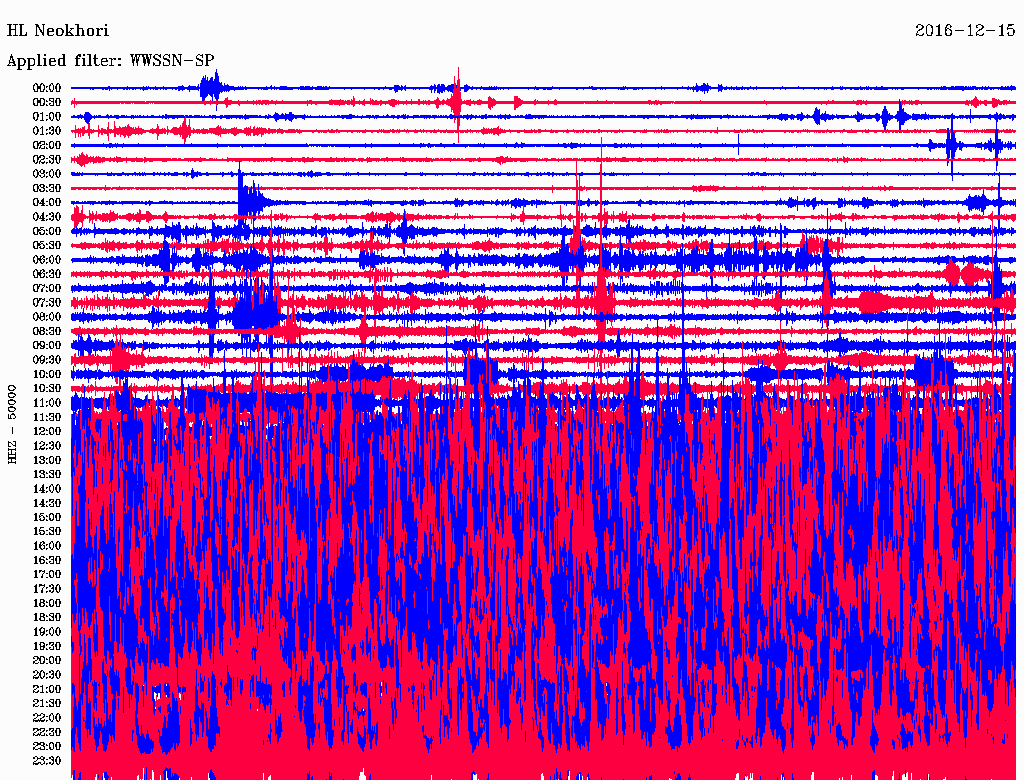Select the 04:00 time label
Image resolution: width=1024 pixels, height=780 pixels.
tap(47, 203)
